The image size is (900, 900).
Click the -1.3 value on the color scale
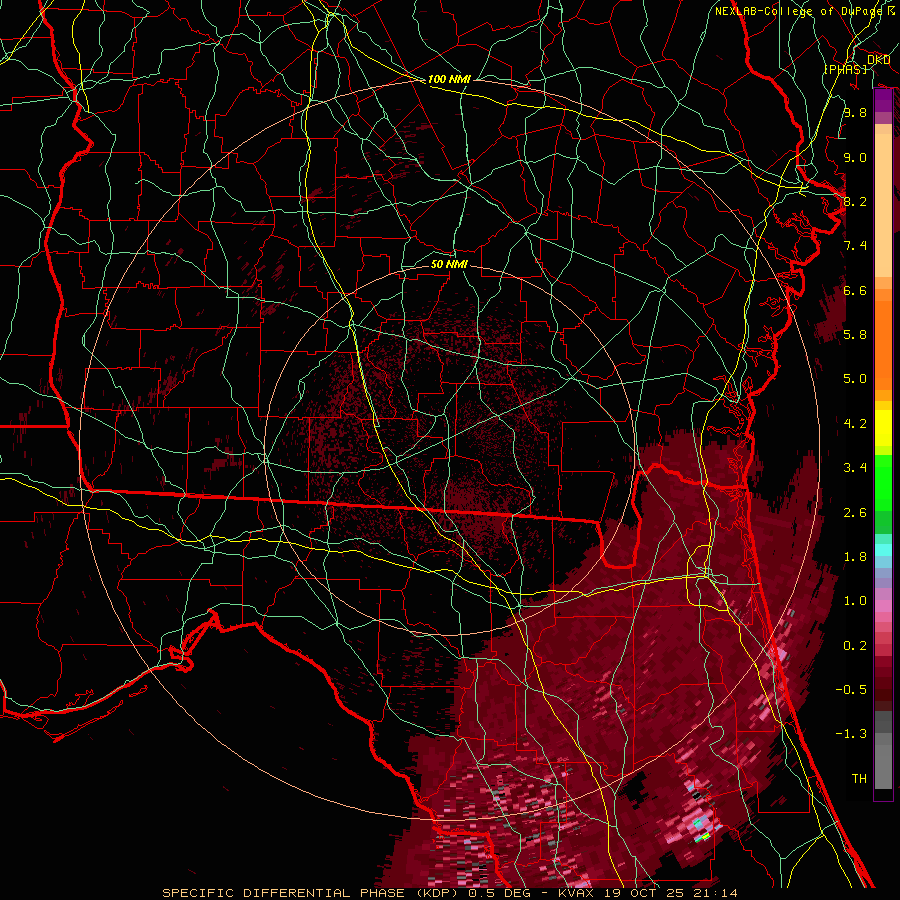coord(851,734)
